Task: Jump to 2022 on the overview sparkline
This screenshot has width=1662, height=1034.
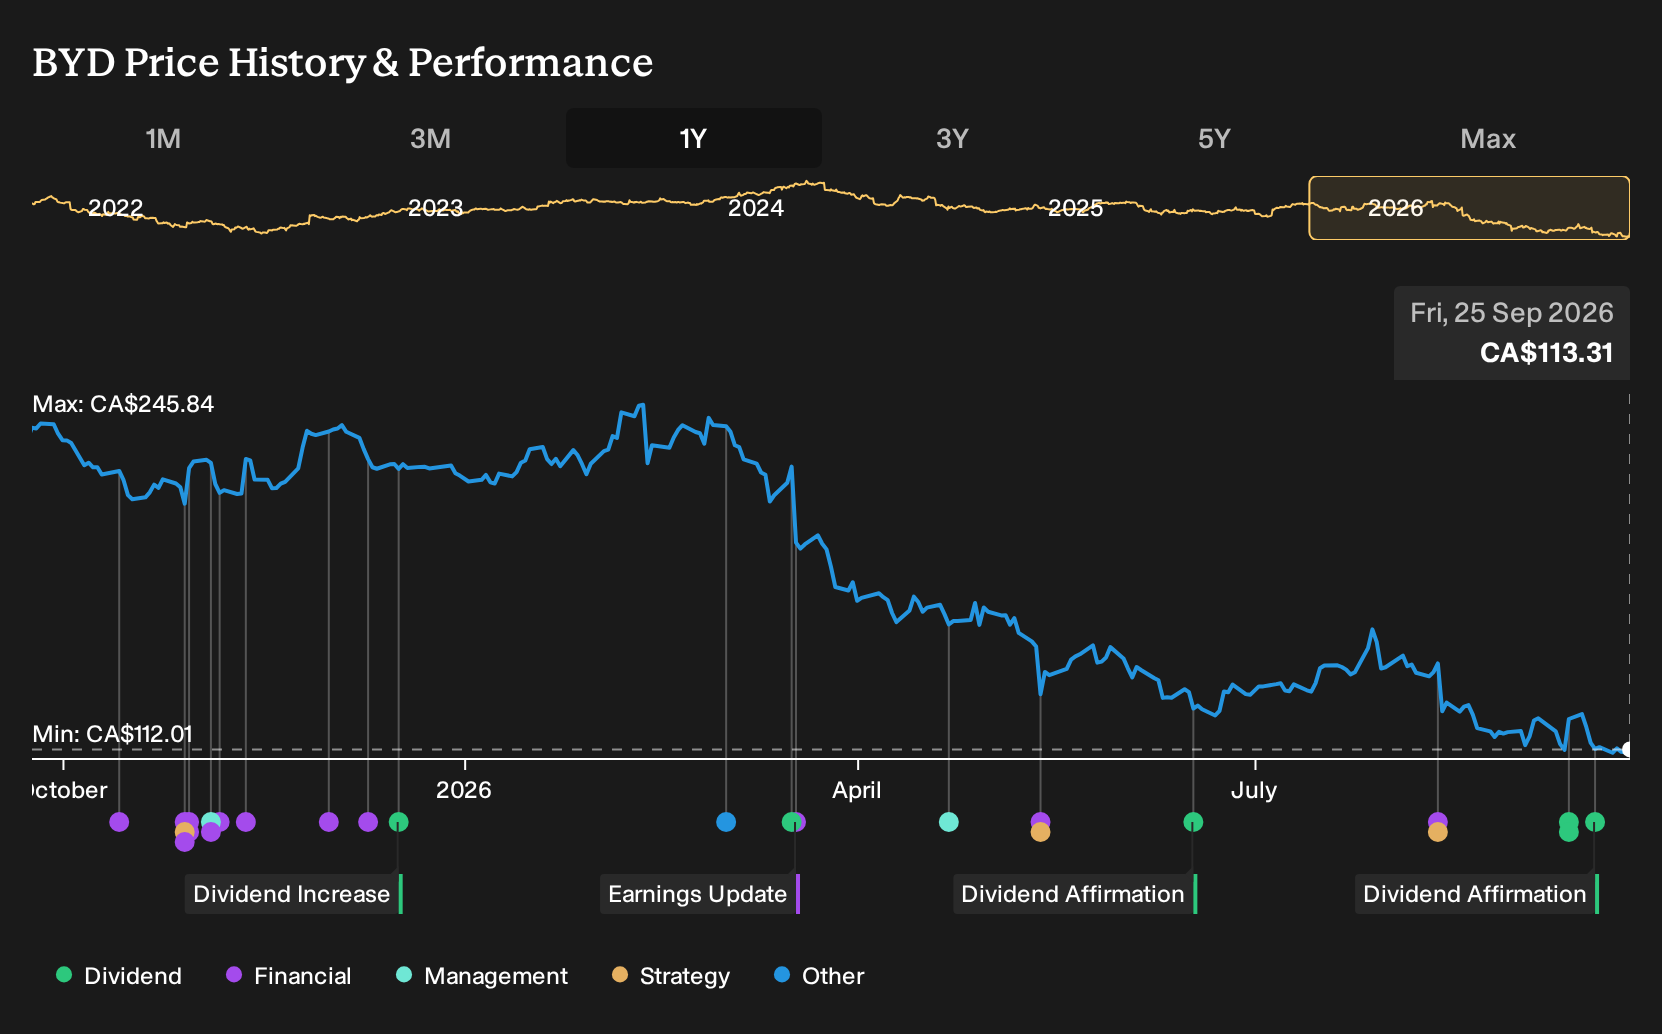Action: point(116,208)
